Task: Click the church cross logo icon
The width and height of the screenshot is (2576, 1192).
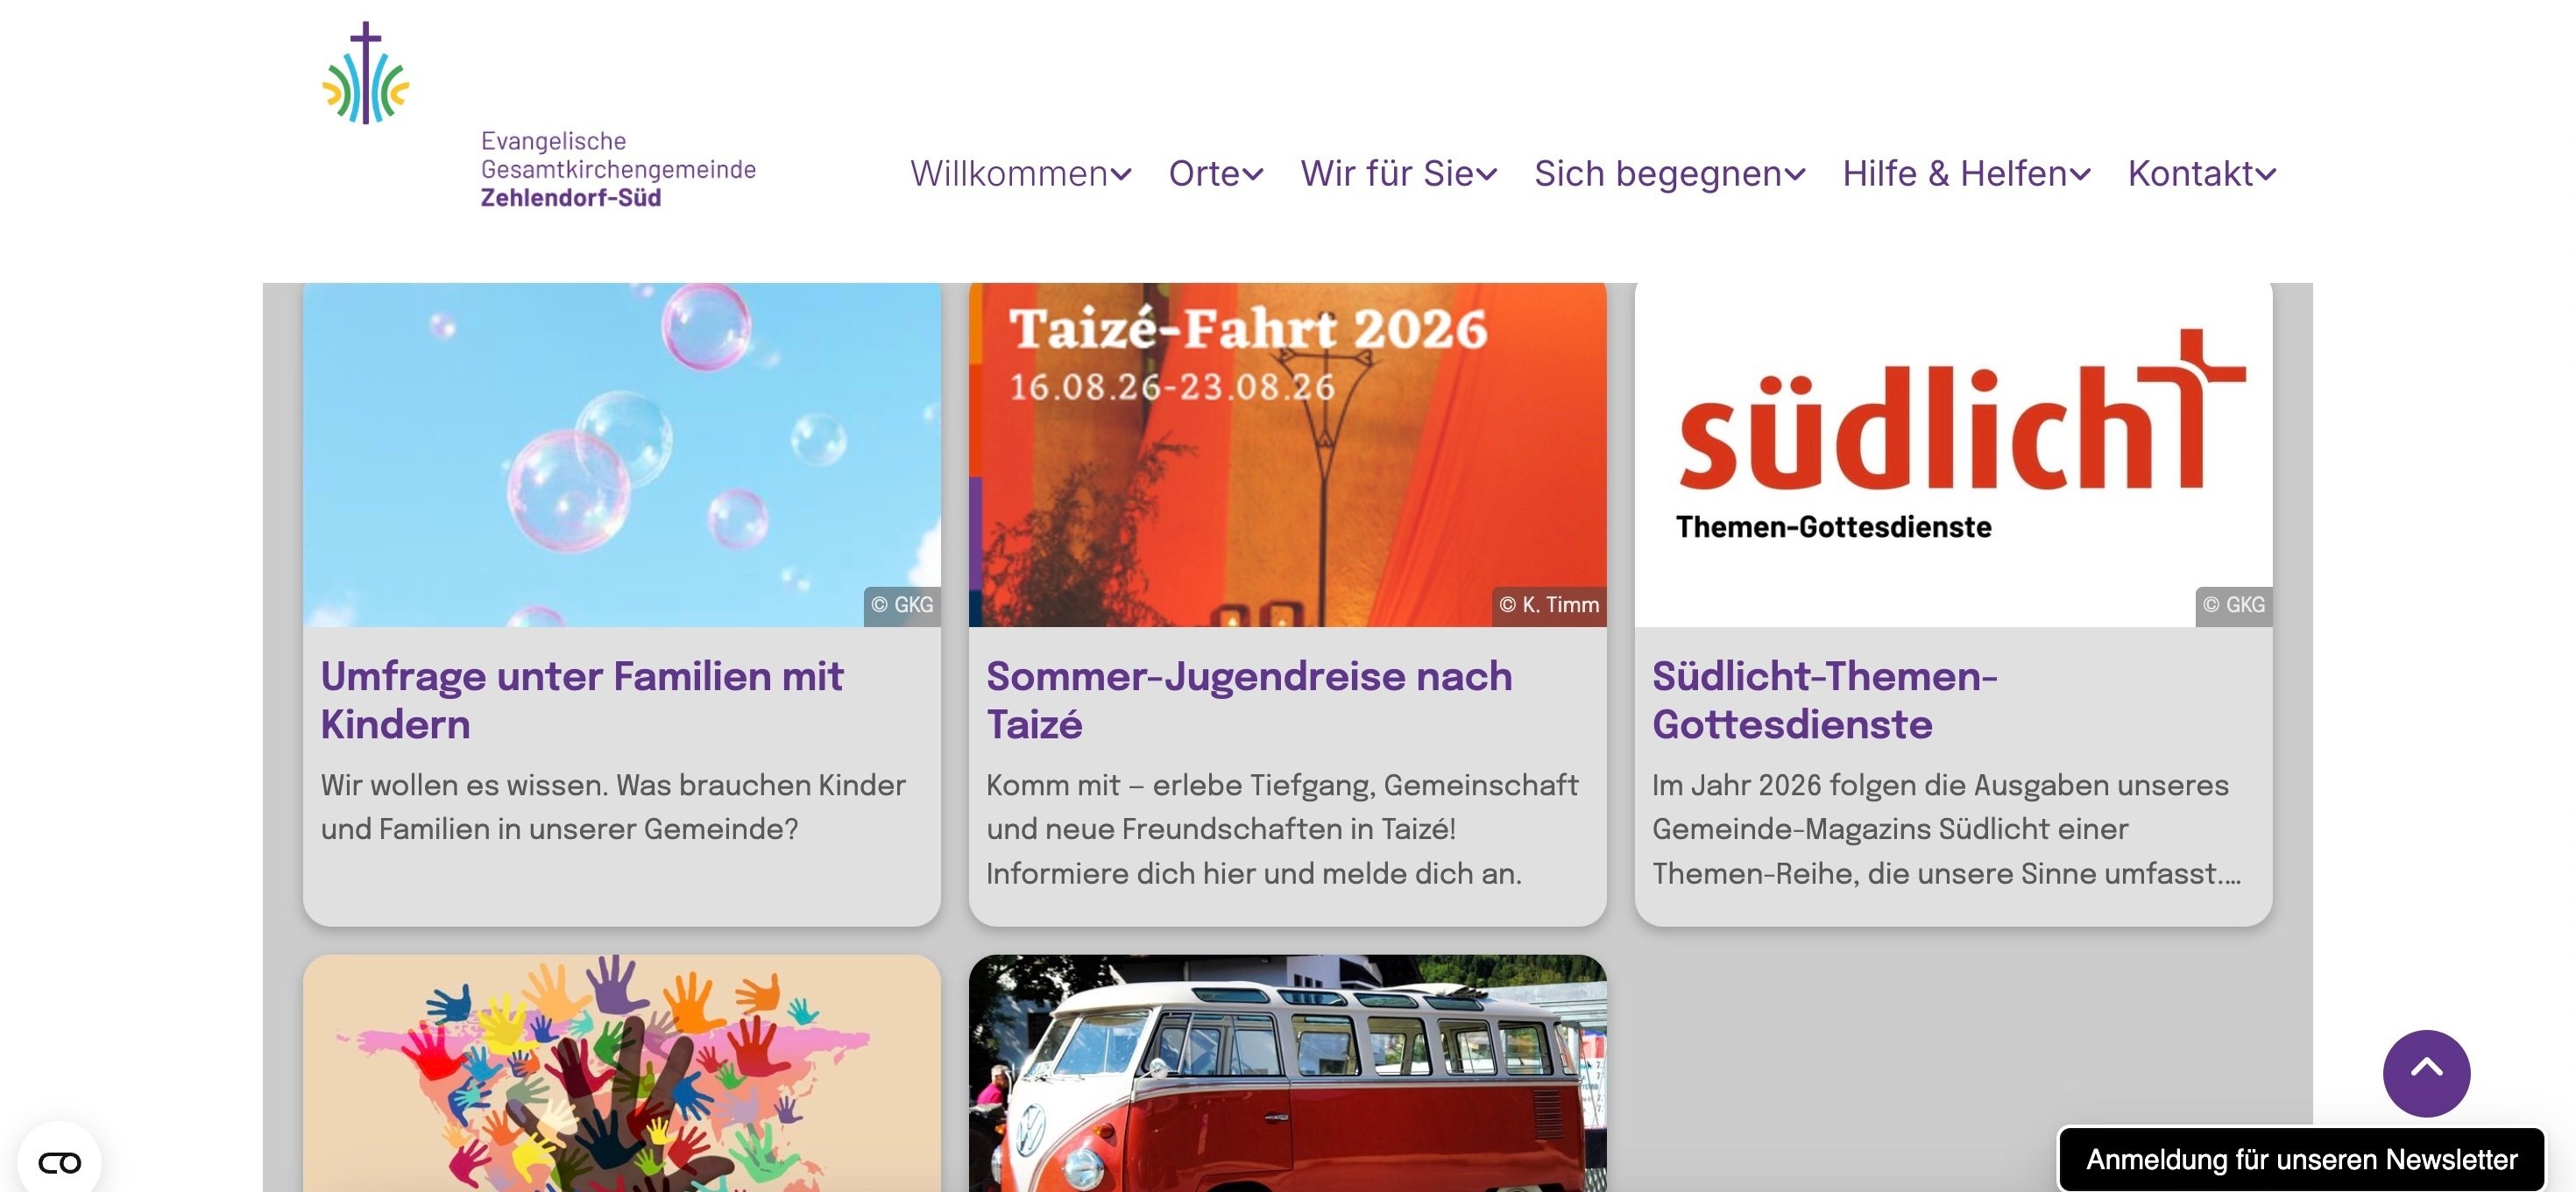Action: [x=366, y=73]
